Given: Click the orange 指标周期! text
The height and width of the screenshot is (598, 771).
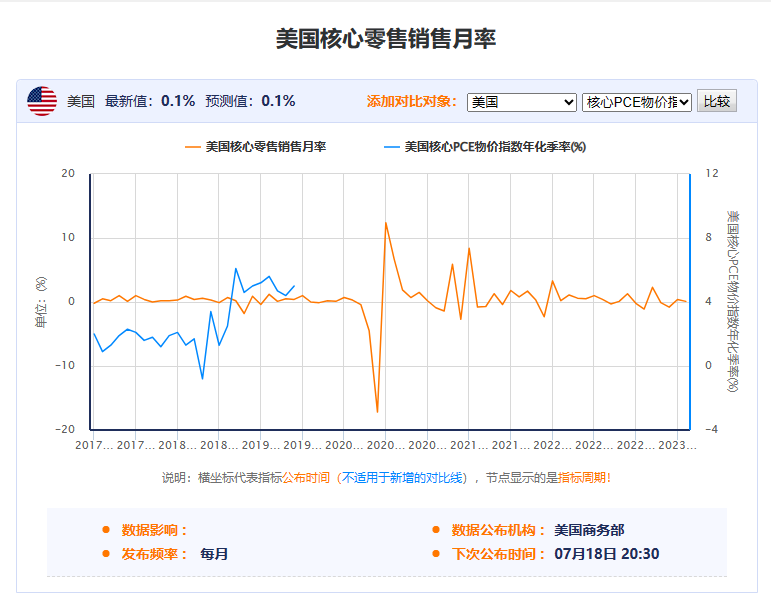Looking at the screenshot, I should coord(585,478).
